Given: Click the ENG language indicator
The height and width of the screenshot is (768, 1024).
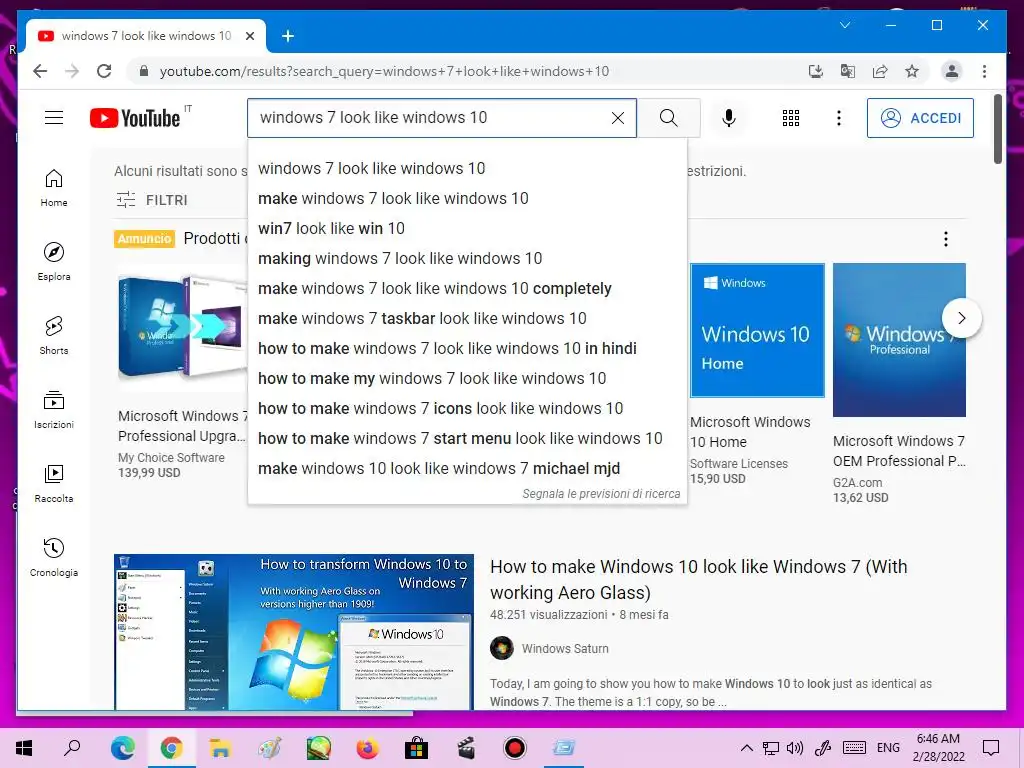Looking at the screenshot, I should coord(888,748).
